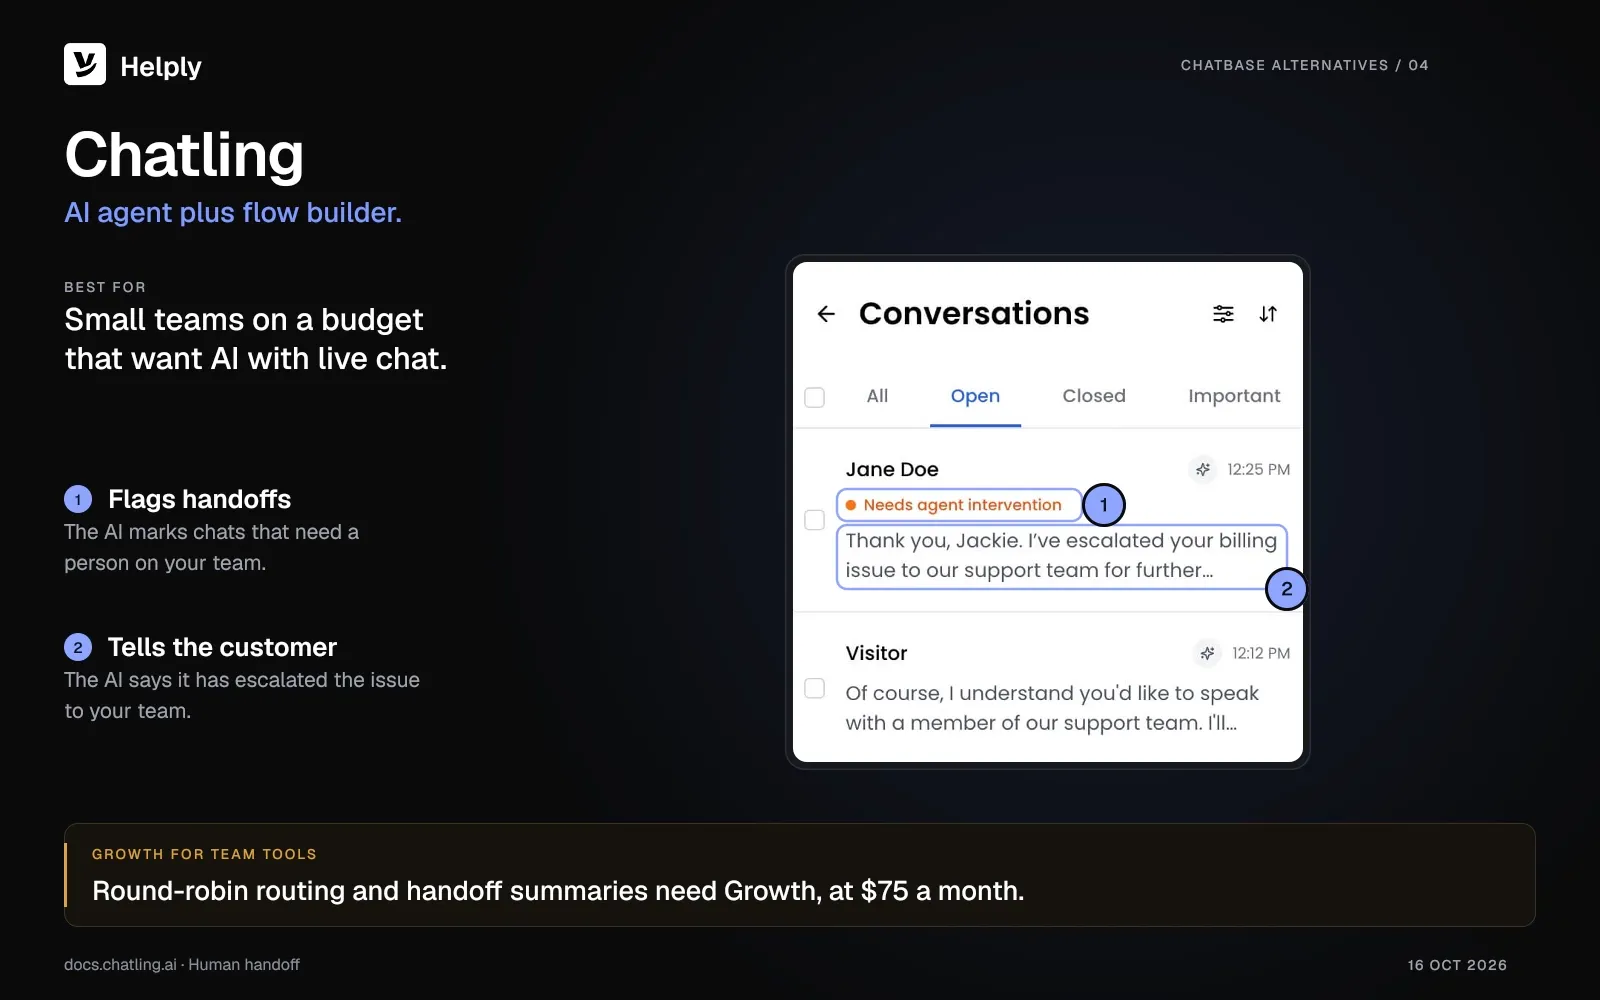The width and height of the screenshot is (1600, 1000).
Task: Switch to the Closed tab
Action: [1094, 396]
